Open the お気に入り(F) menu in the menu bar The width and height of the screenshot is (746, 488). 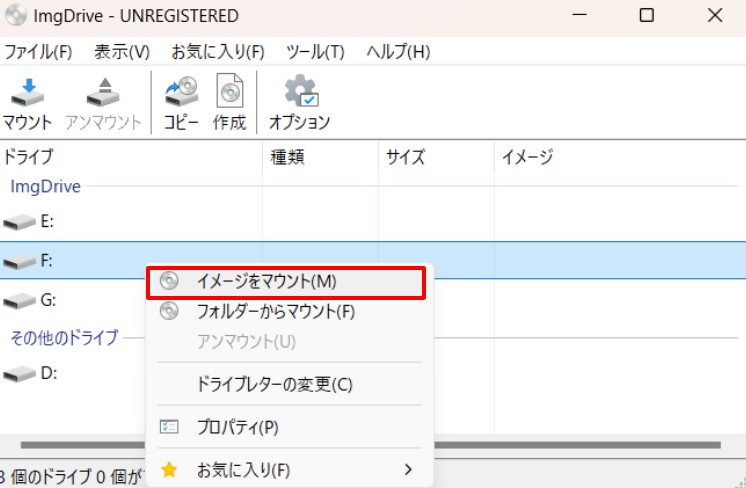pos(218,51)
